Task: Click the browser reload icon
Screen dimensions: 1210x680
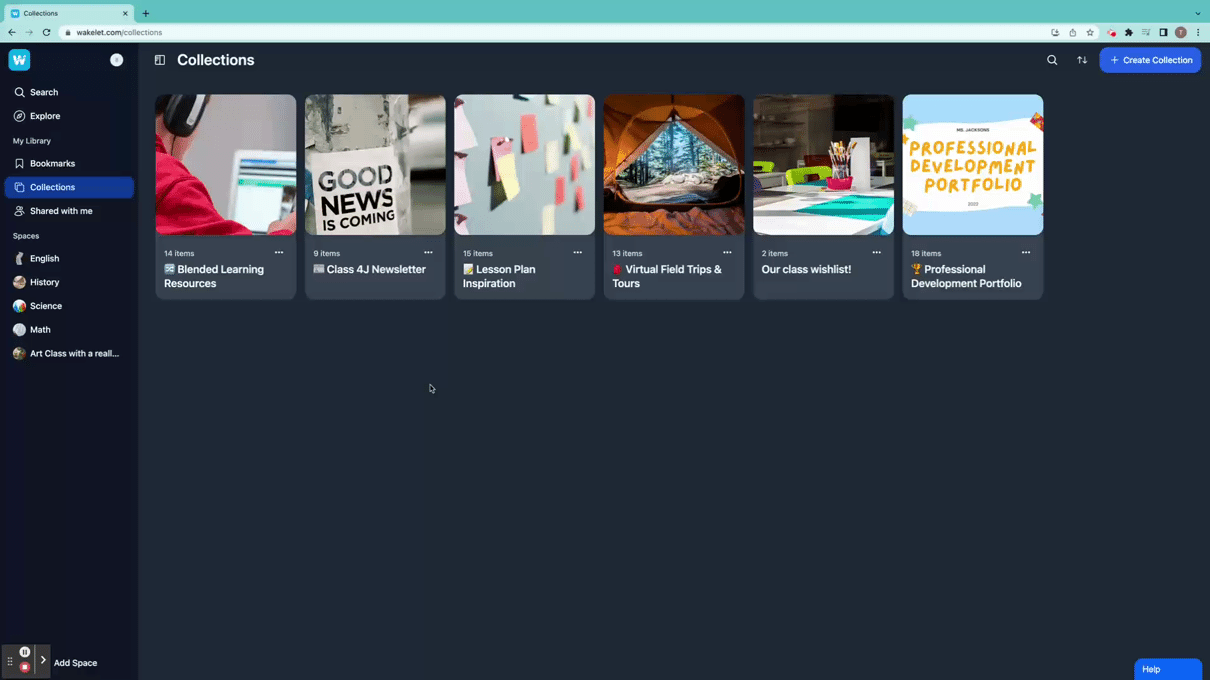Action: click(46, 32)
